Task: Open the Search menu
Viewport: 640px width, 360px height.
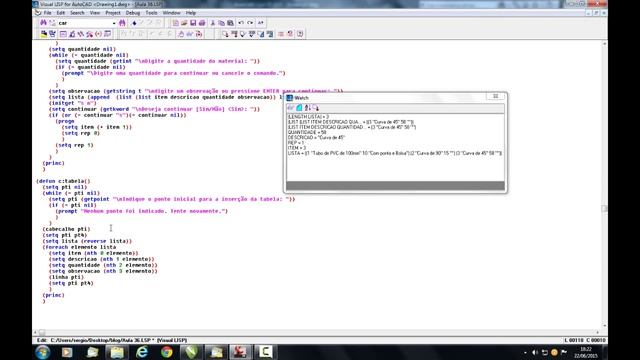Action: (77, 13)
